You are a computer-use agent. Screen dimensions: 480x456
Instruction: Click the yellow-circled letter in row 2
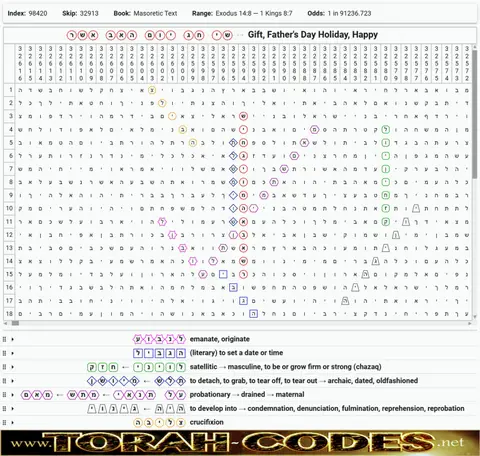tap(162, 103)
